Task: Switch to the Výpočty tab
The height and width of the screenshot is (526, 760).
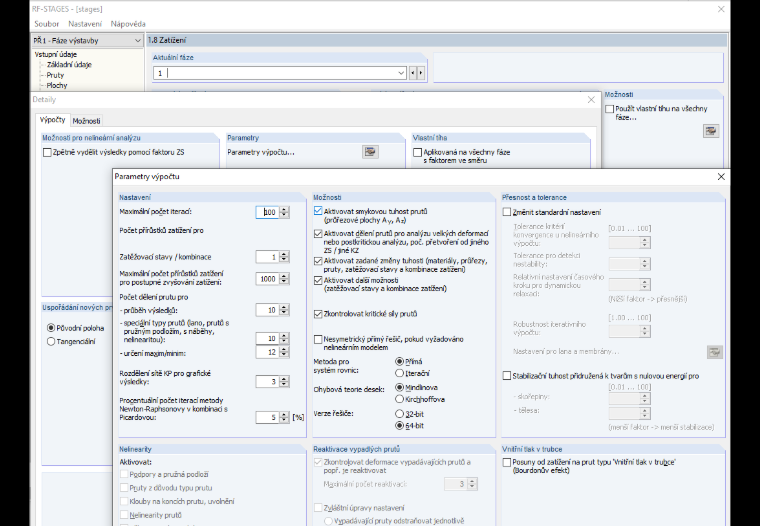Action: point(52,120)
